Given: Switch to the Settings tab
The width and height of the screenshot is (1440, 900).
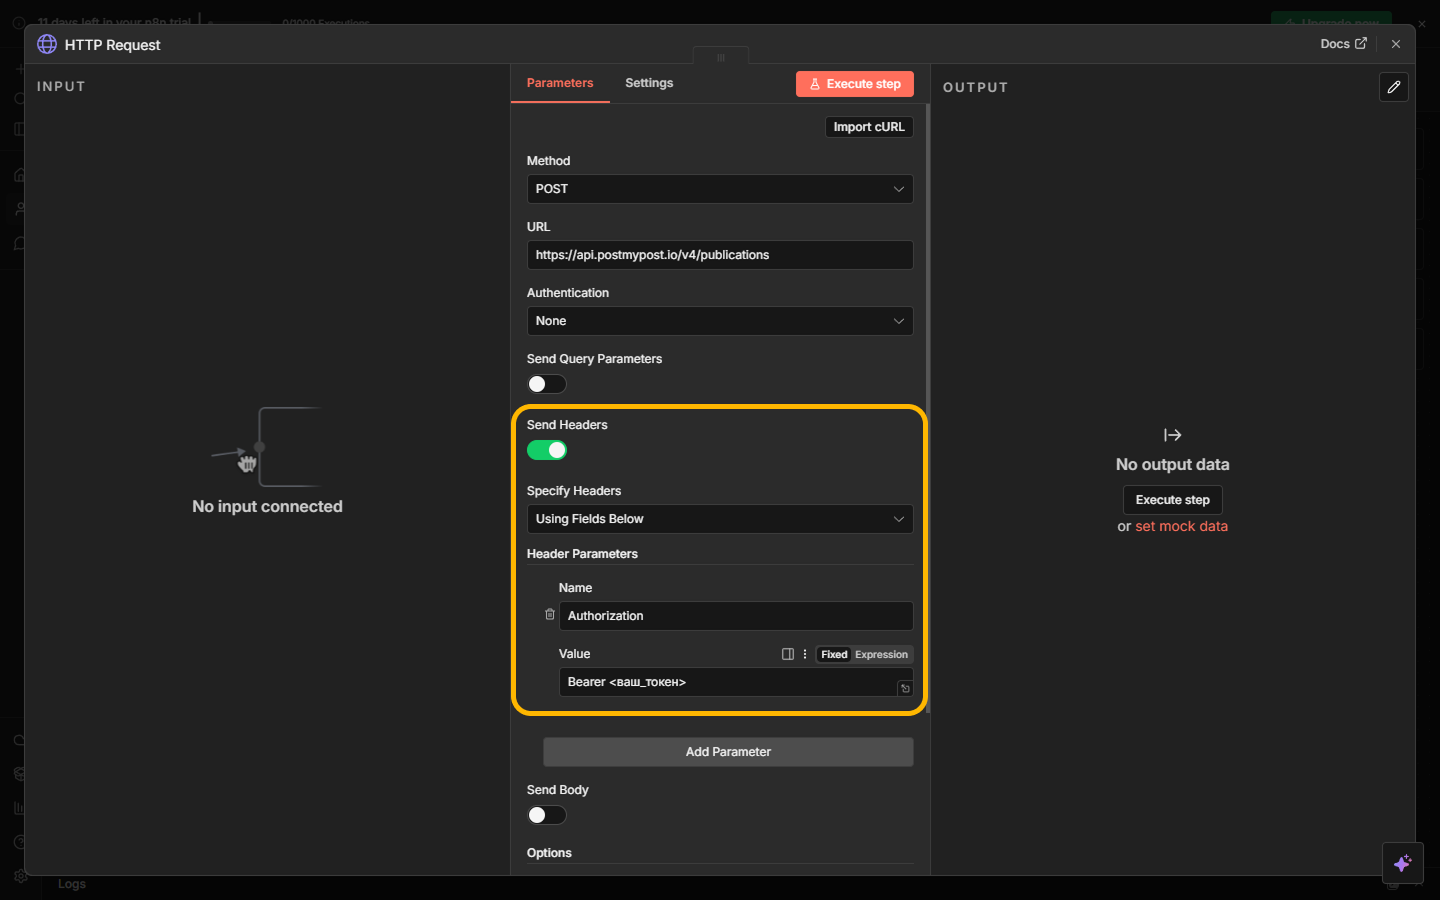Looking at the screenshot, I should 649,83.
